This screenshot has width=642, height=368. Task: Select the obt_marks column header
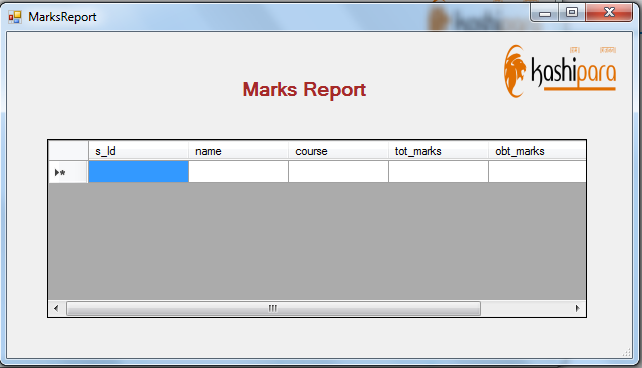click(x=537, y=151)
